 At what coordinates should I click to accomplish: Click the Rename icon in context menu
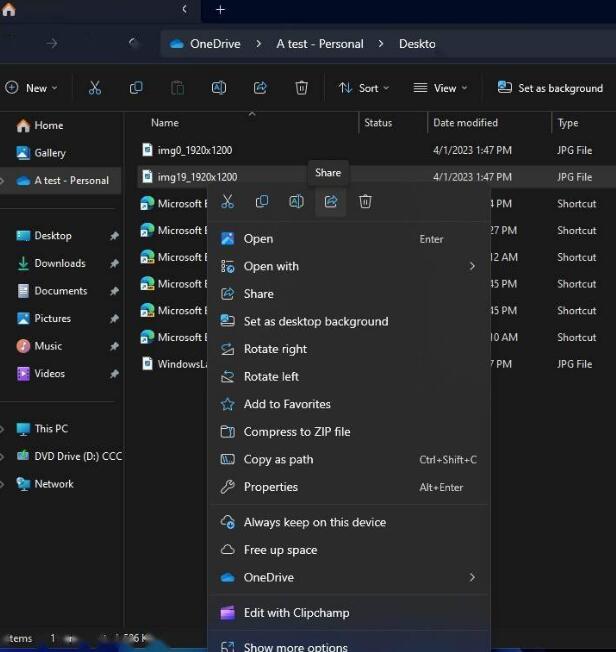(x=296, y=202)
